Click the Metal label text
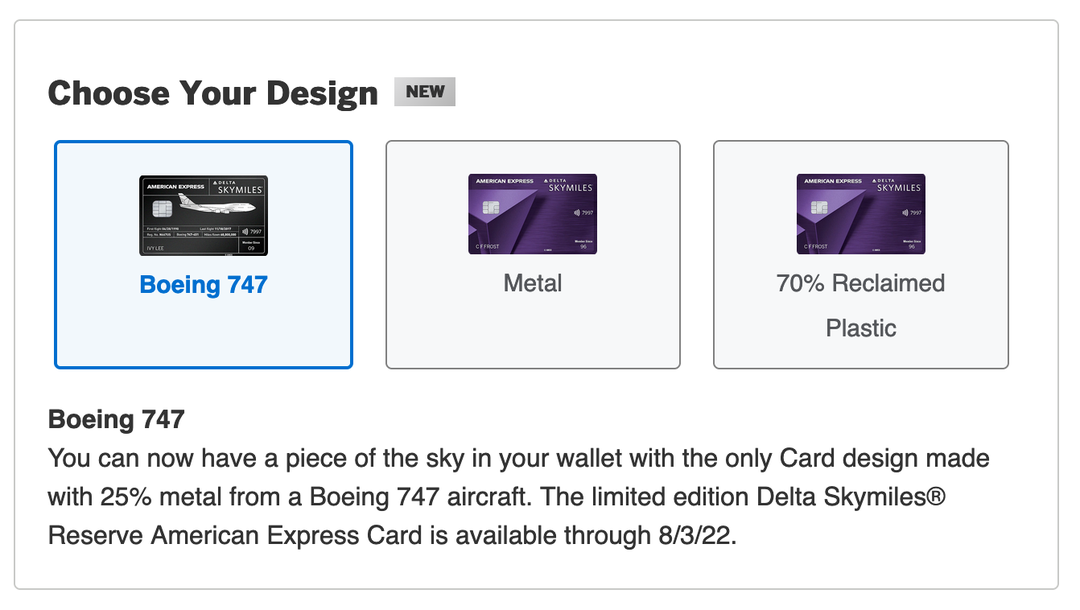The width and height of the screenshot is (1080, 610). click(x=533, y=283)
